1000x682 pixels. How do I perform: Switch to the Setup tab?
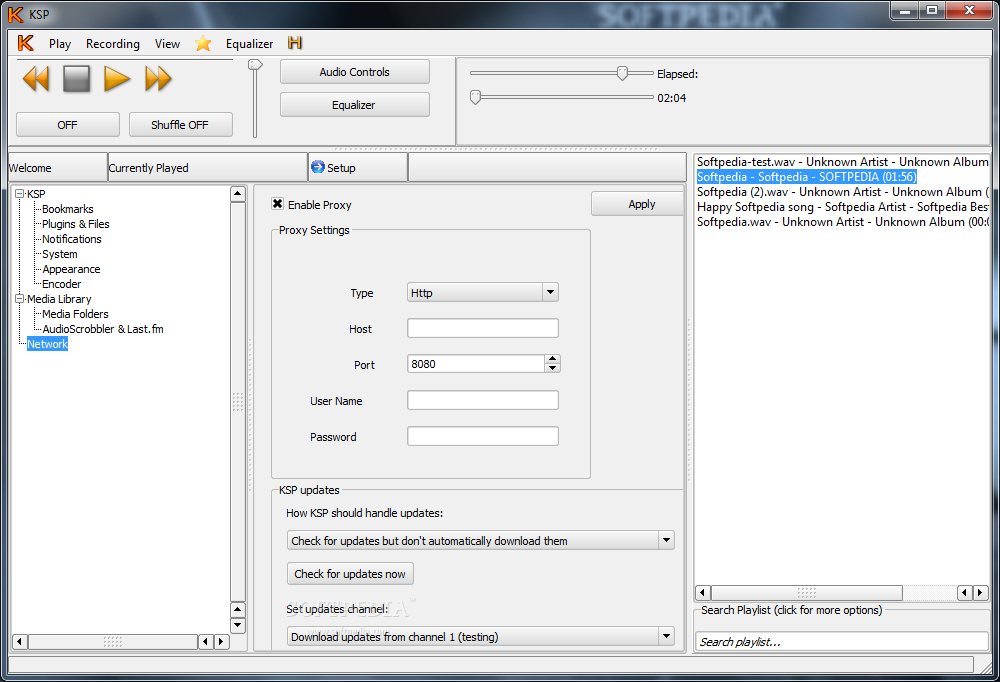coord(358,168)
